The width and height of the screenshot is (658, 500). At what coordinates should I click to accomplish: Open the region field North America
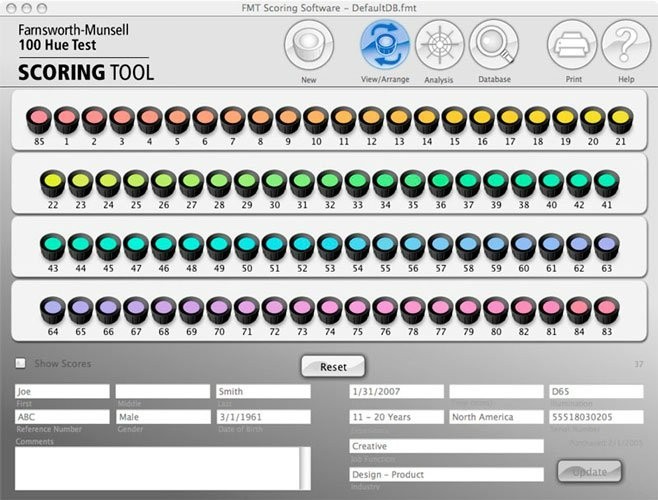496,417
